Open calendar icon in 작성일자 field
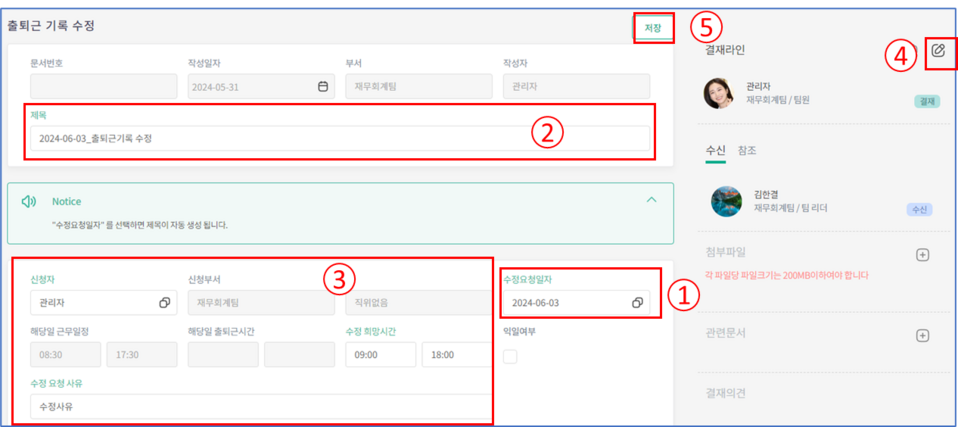The image size is (958, 427). 323,87
